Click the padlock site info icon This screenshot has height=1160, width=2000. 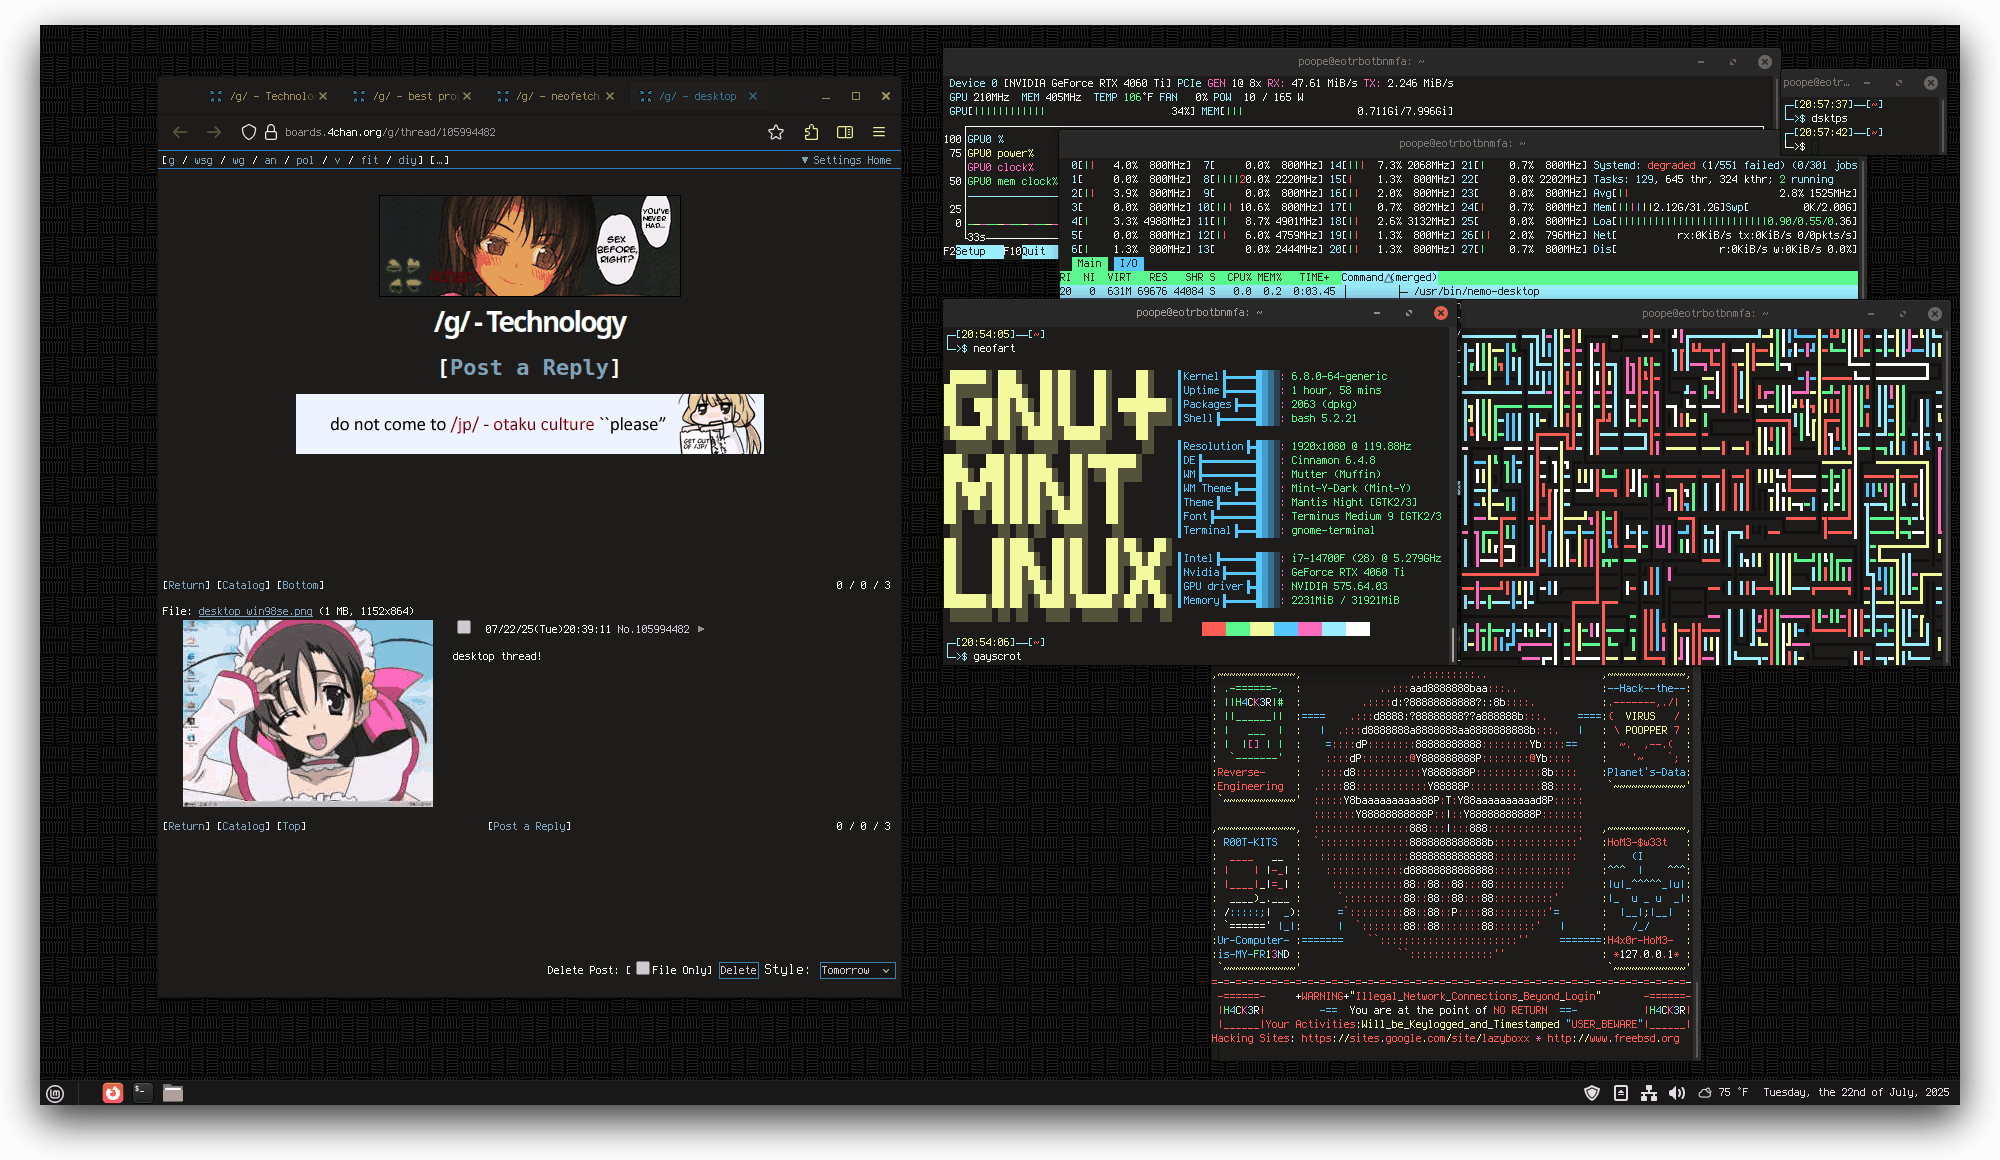tap(271, 132)
